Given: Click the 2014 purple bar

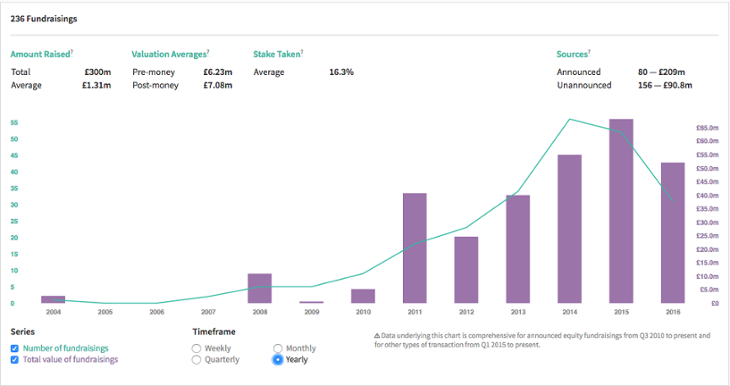Looking at the screenshot, I should tap(569, 229).
